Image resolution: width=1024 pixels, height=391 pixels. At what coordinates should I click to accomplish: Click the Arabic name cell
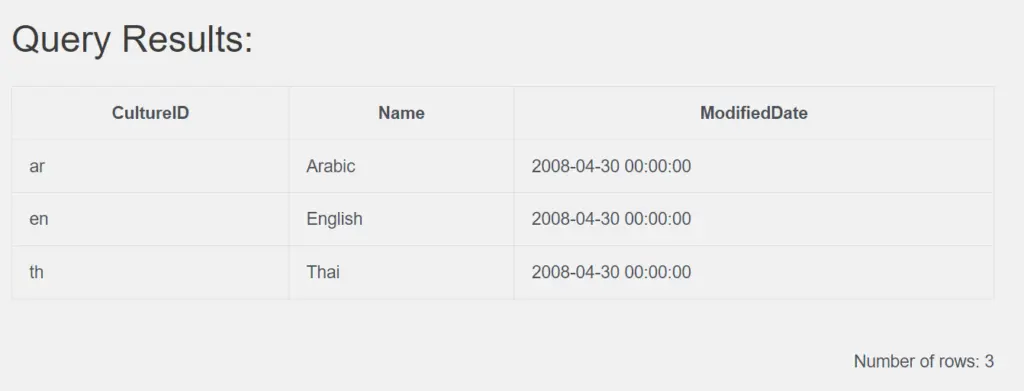coord(402,166)
